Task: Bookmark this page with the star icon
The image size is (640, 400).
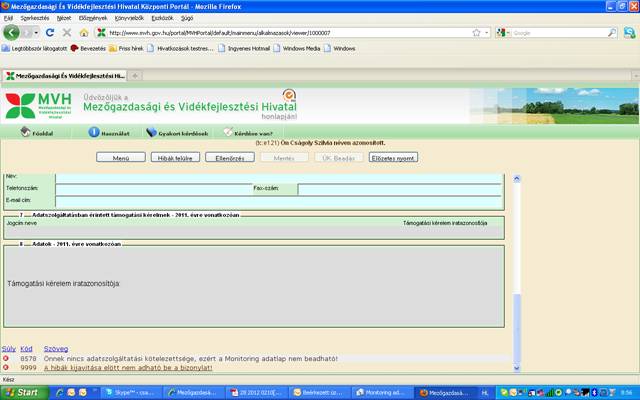Action: pyautogui.click(x=476, y=33)
